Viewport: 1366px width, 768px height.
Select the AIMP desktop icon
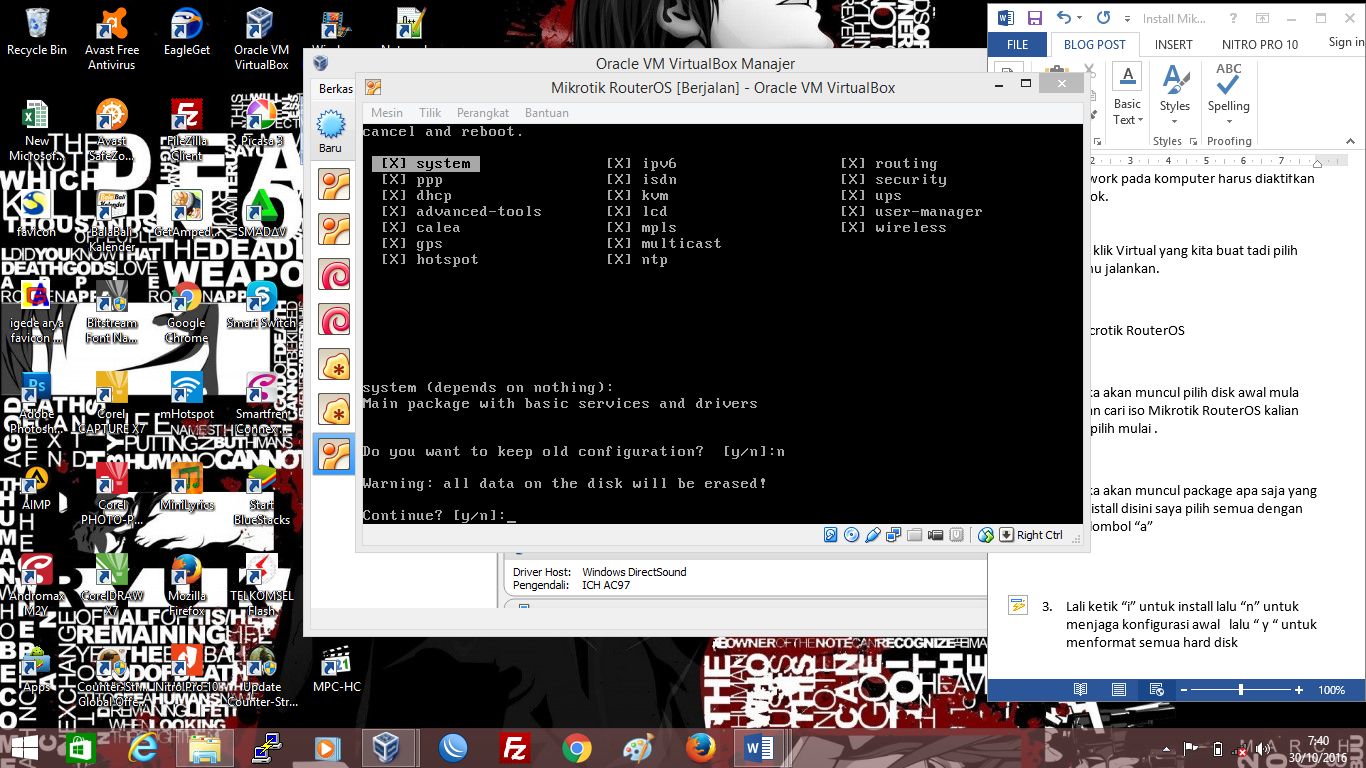(x=36, y=487)
